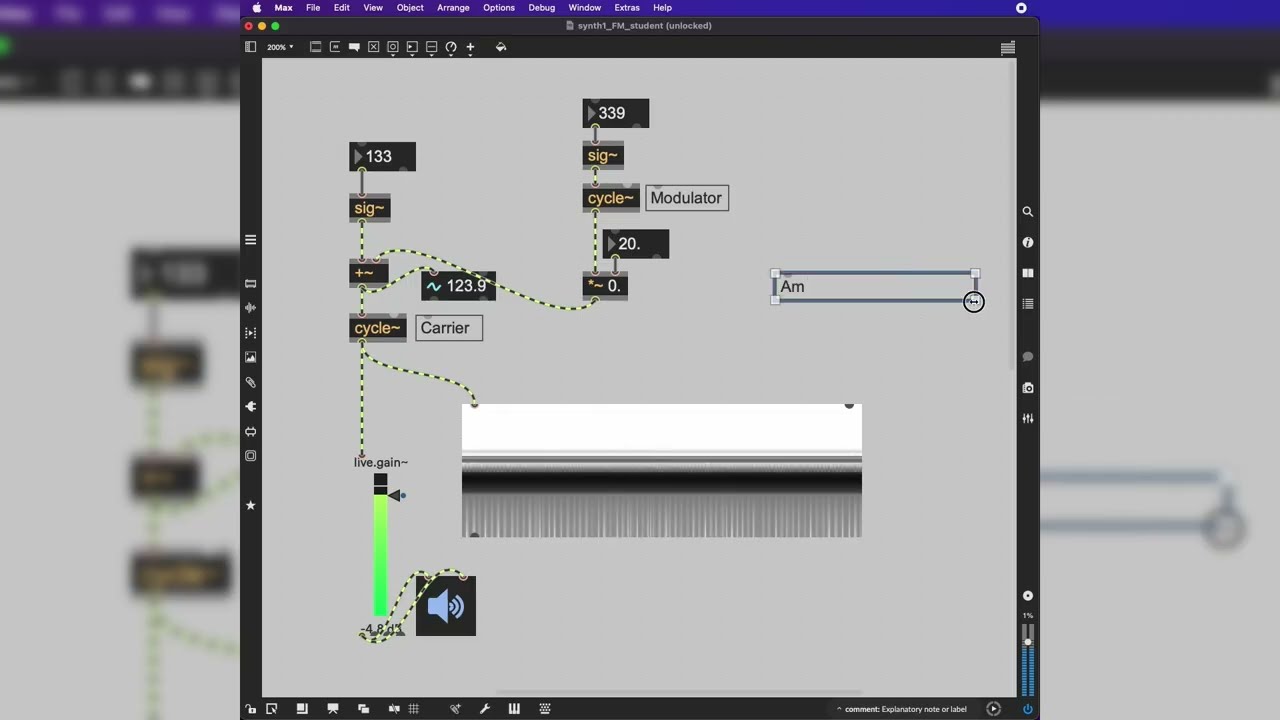Click into the comment box reading Am

pyautogui.click(x=875, y=287)
